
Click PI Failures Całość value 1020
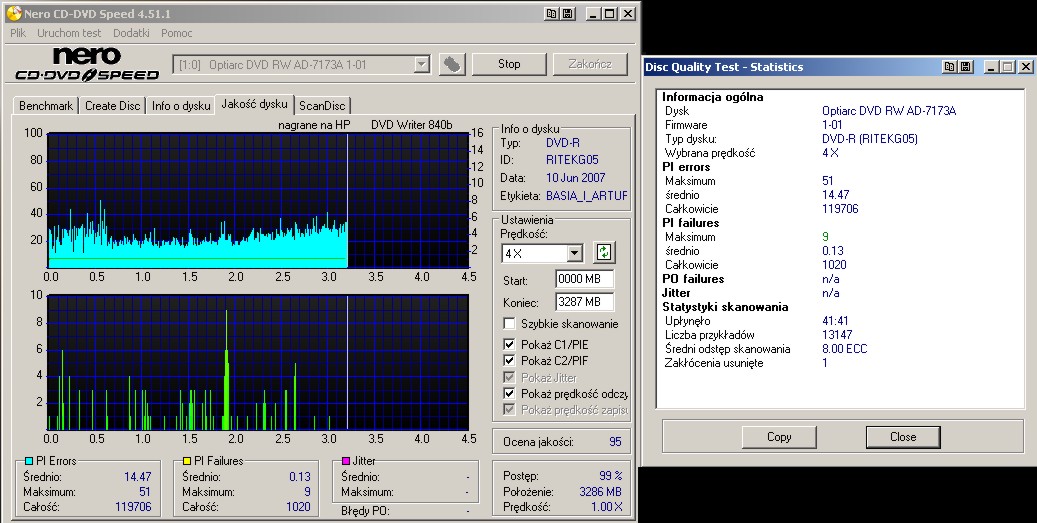[298, 506]
